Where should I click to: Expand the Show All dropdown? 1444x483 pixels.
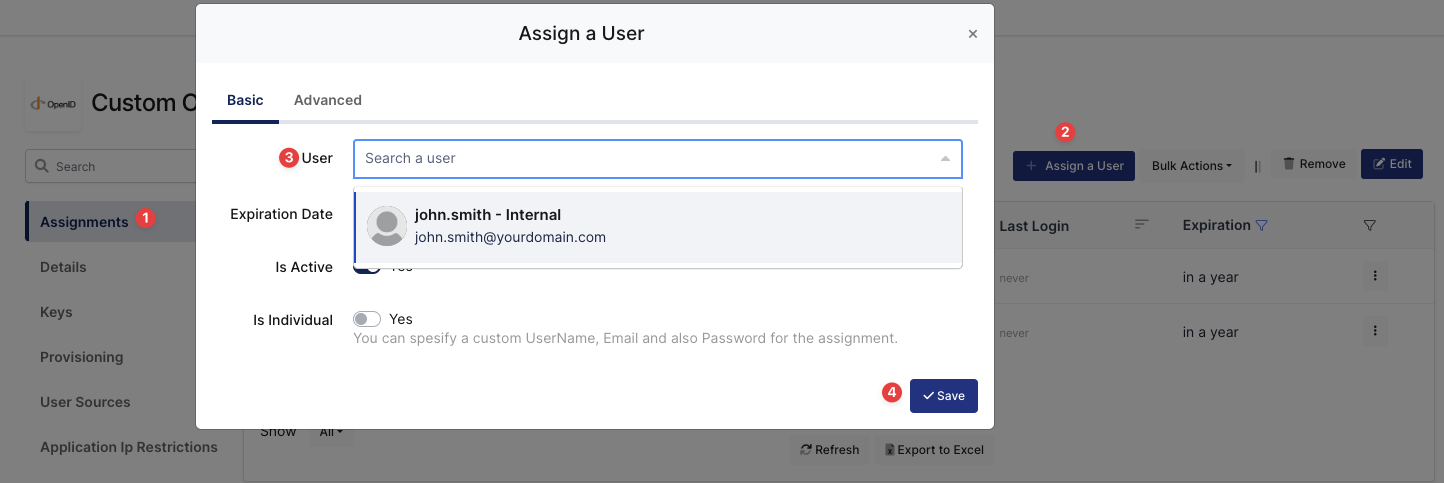(x=331, y=432)
